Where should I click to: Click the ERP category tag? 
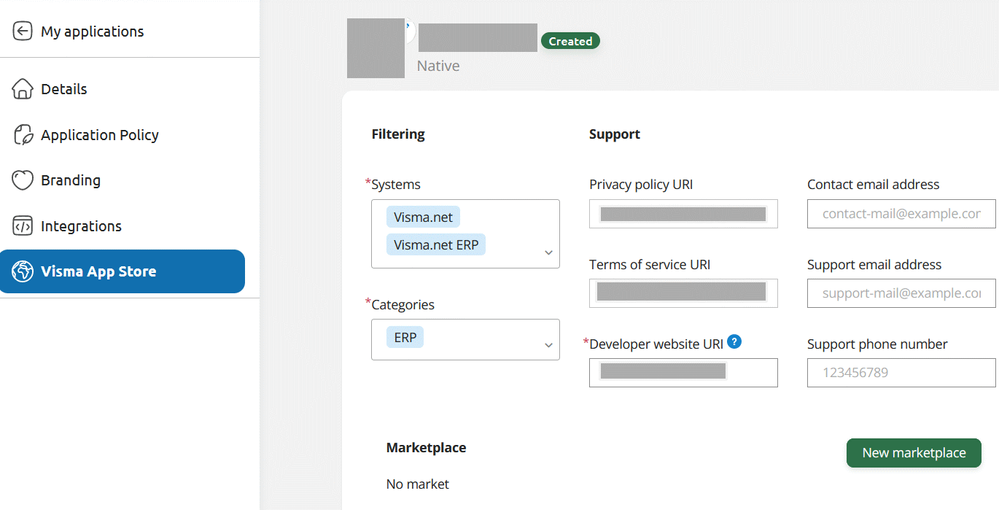[405, 337]
